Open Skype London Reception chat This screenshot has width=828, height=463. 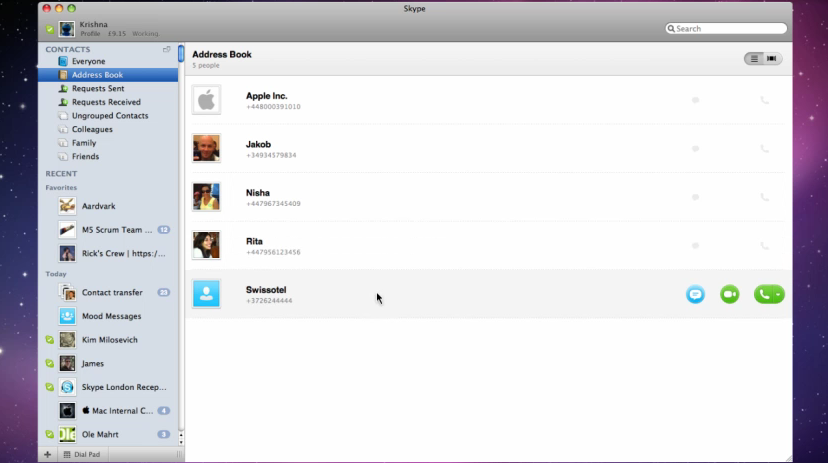(108, 387)
